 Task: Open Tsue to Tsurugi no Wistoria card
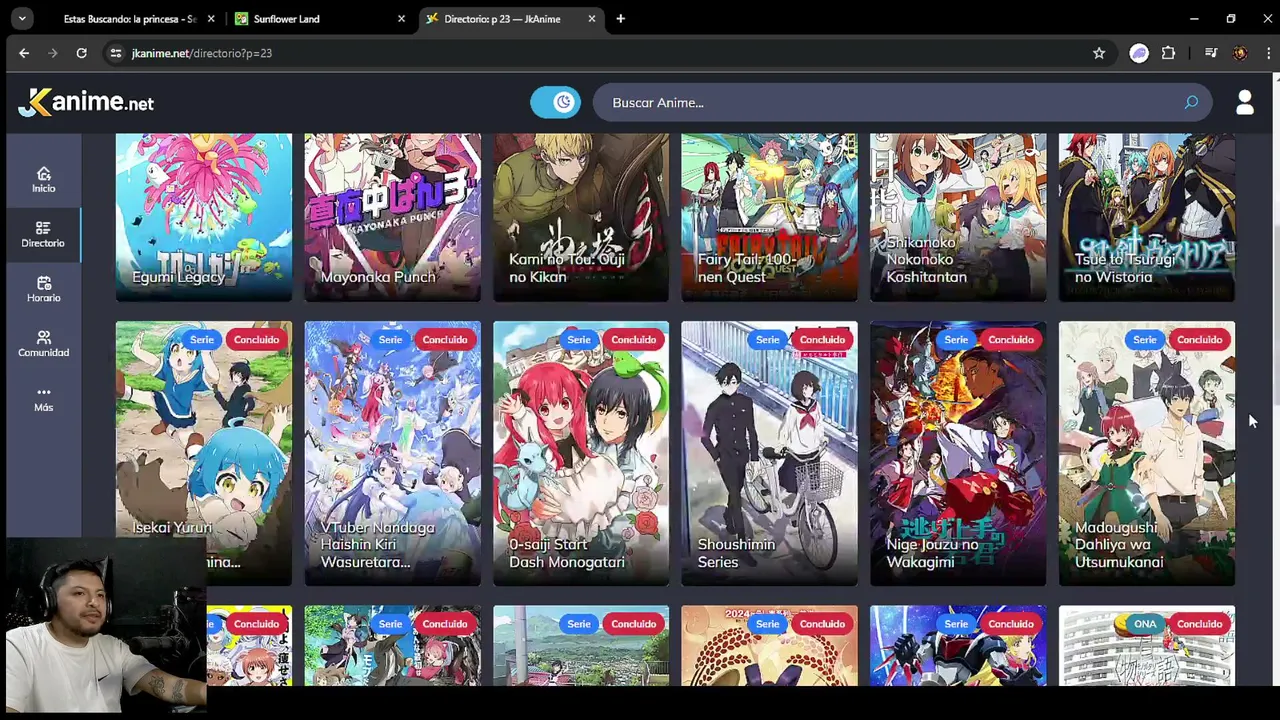(x=1147, y=217)
